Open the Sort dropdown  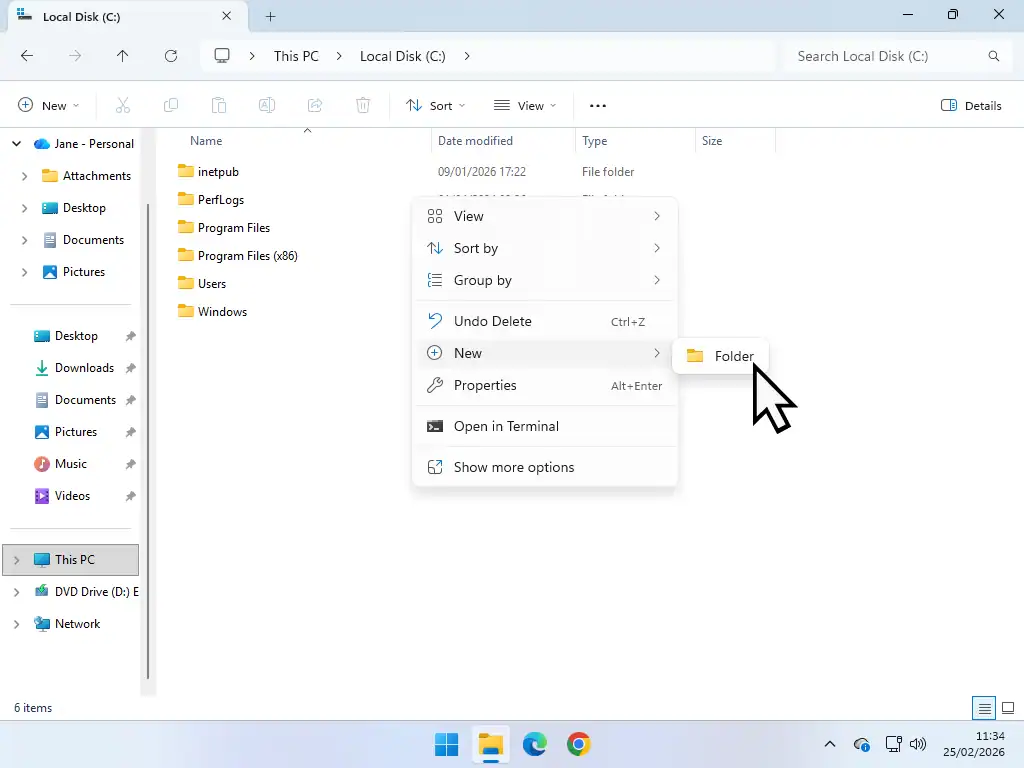(435, 105)
